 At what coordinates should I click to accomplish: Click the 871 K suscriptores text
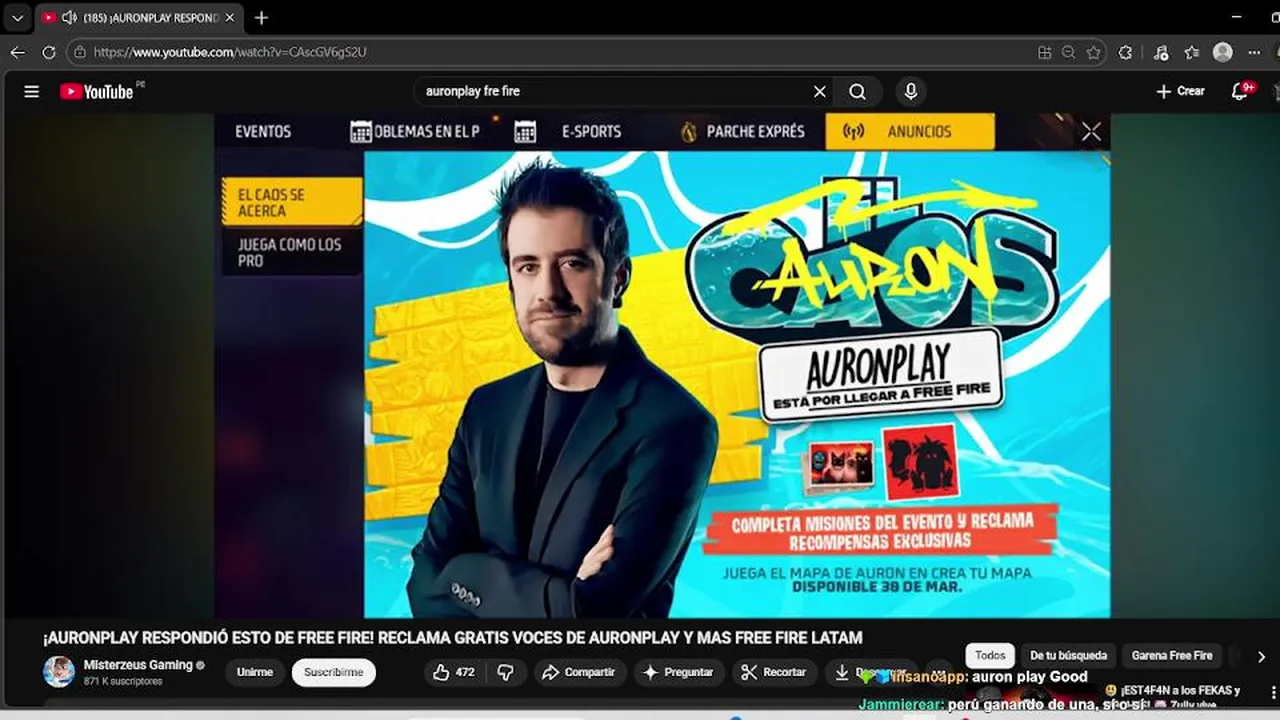[x=123, y=681]
